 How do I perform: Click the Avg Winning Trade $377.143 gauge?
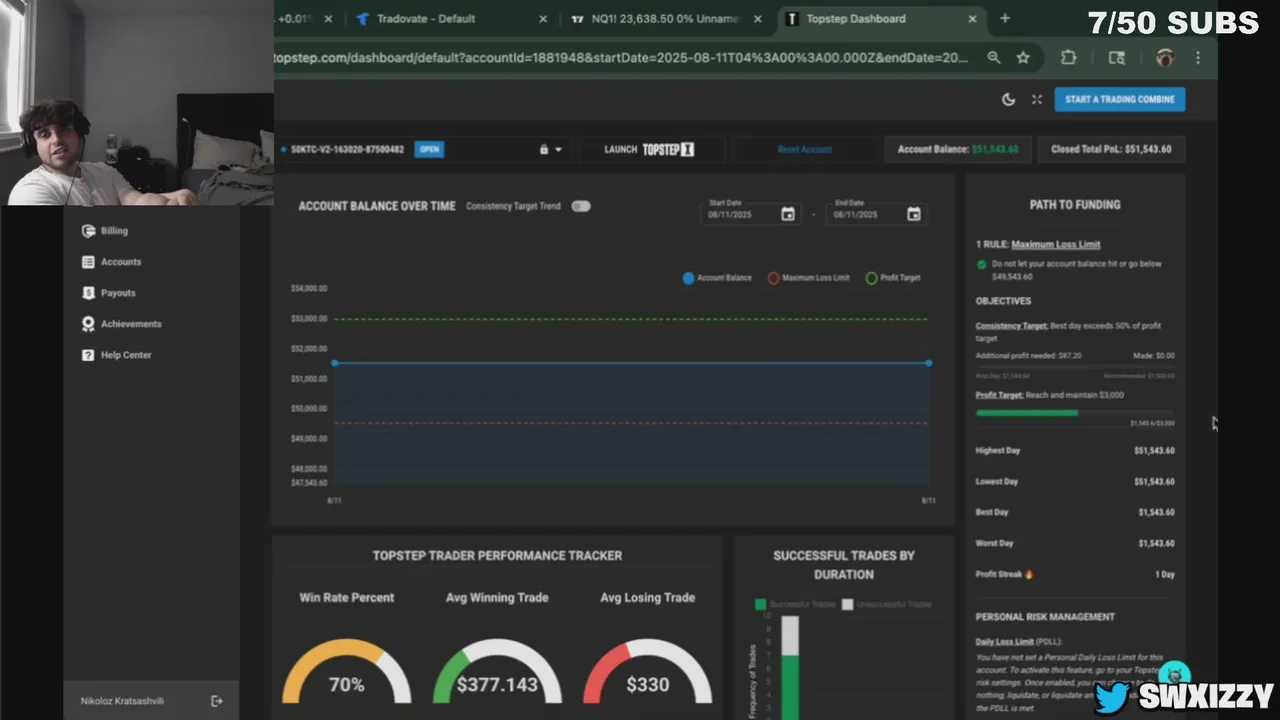[x=497, y=672]
